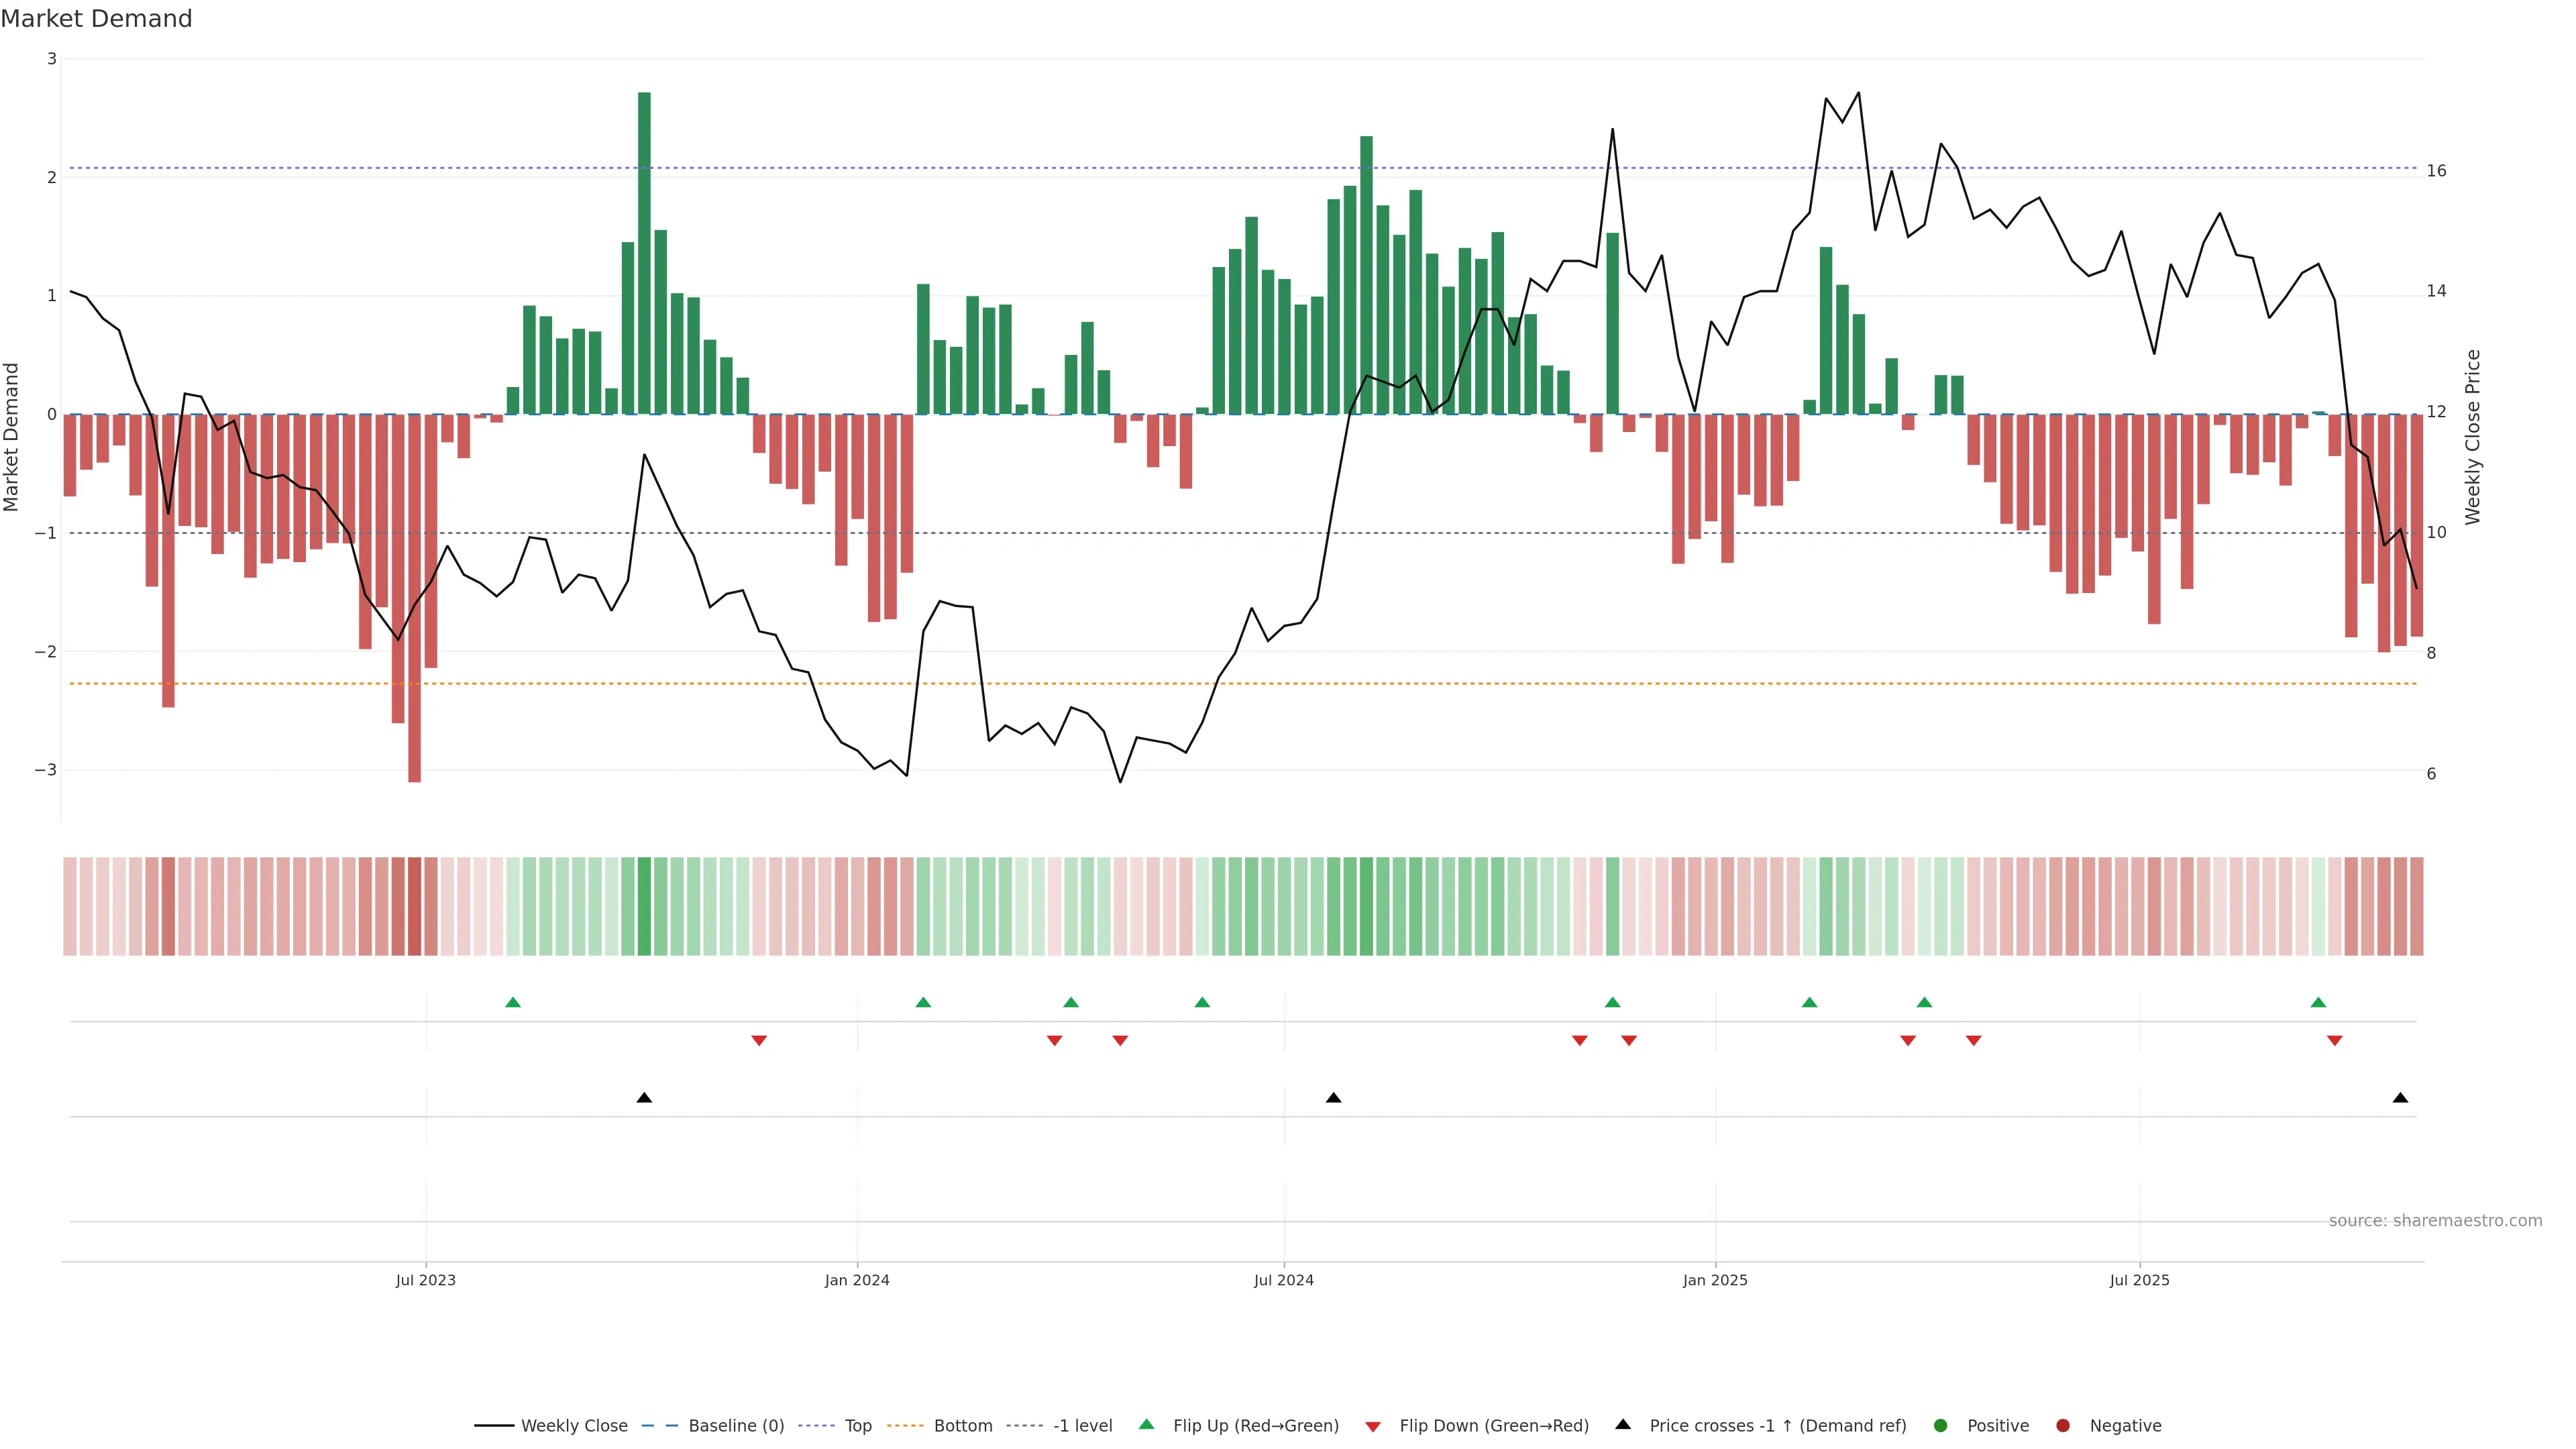2576x1449 pixels.
Task: Click the Jan 2025 x-axis label
Action: tap(1715, 1281)
